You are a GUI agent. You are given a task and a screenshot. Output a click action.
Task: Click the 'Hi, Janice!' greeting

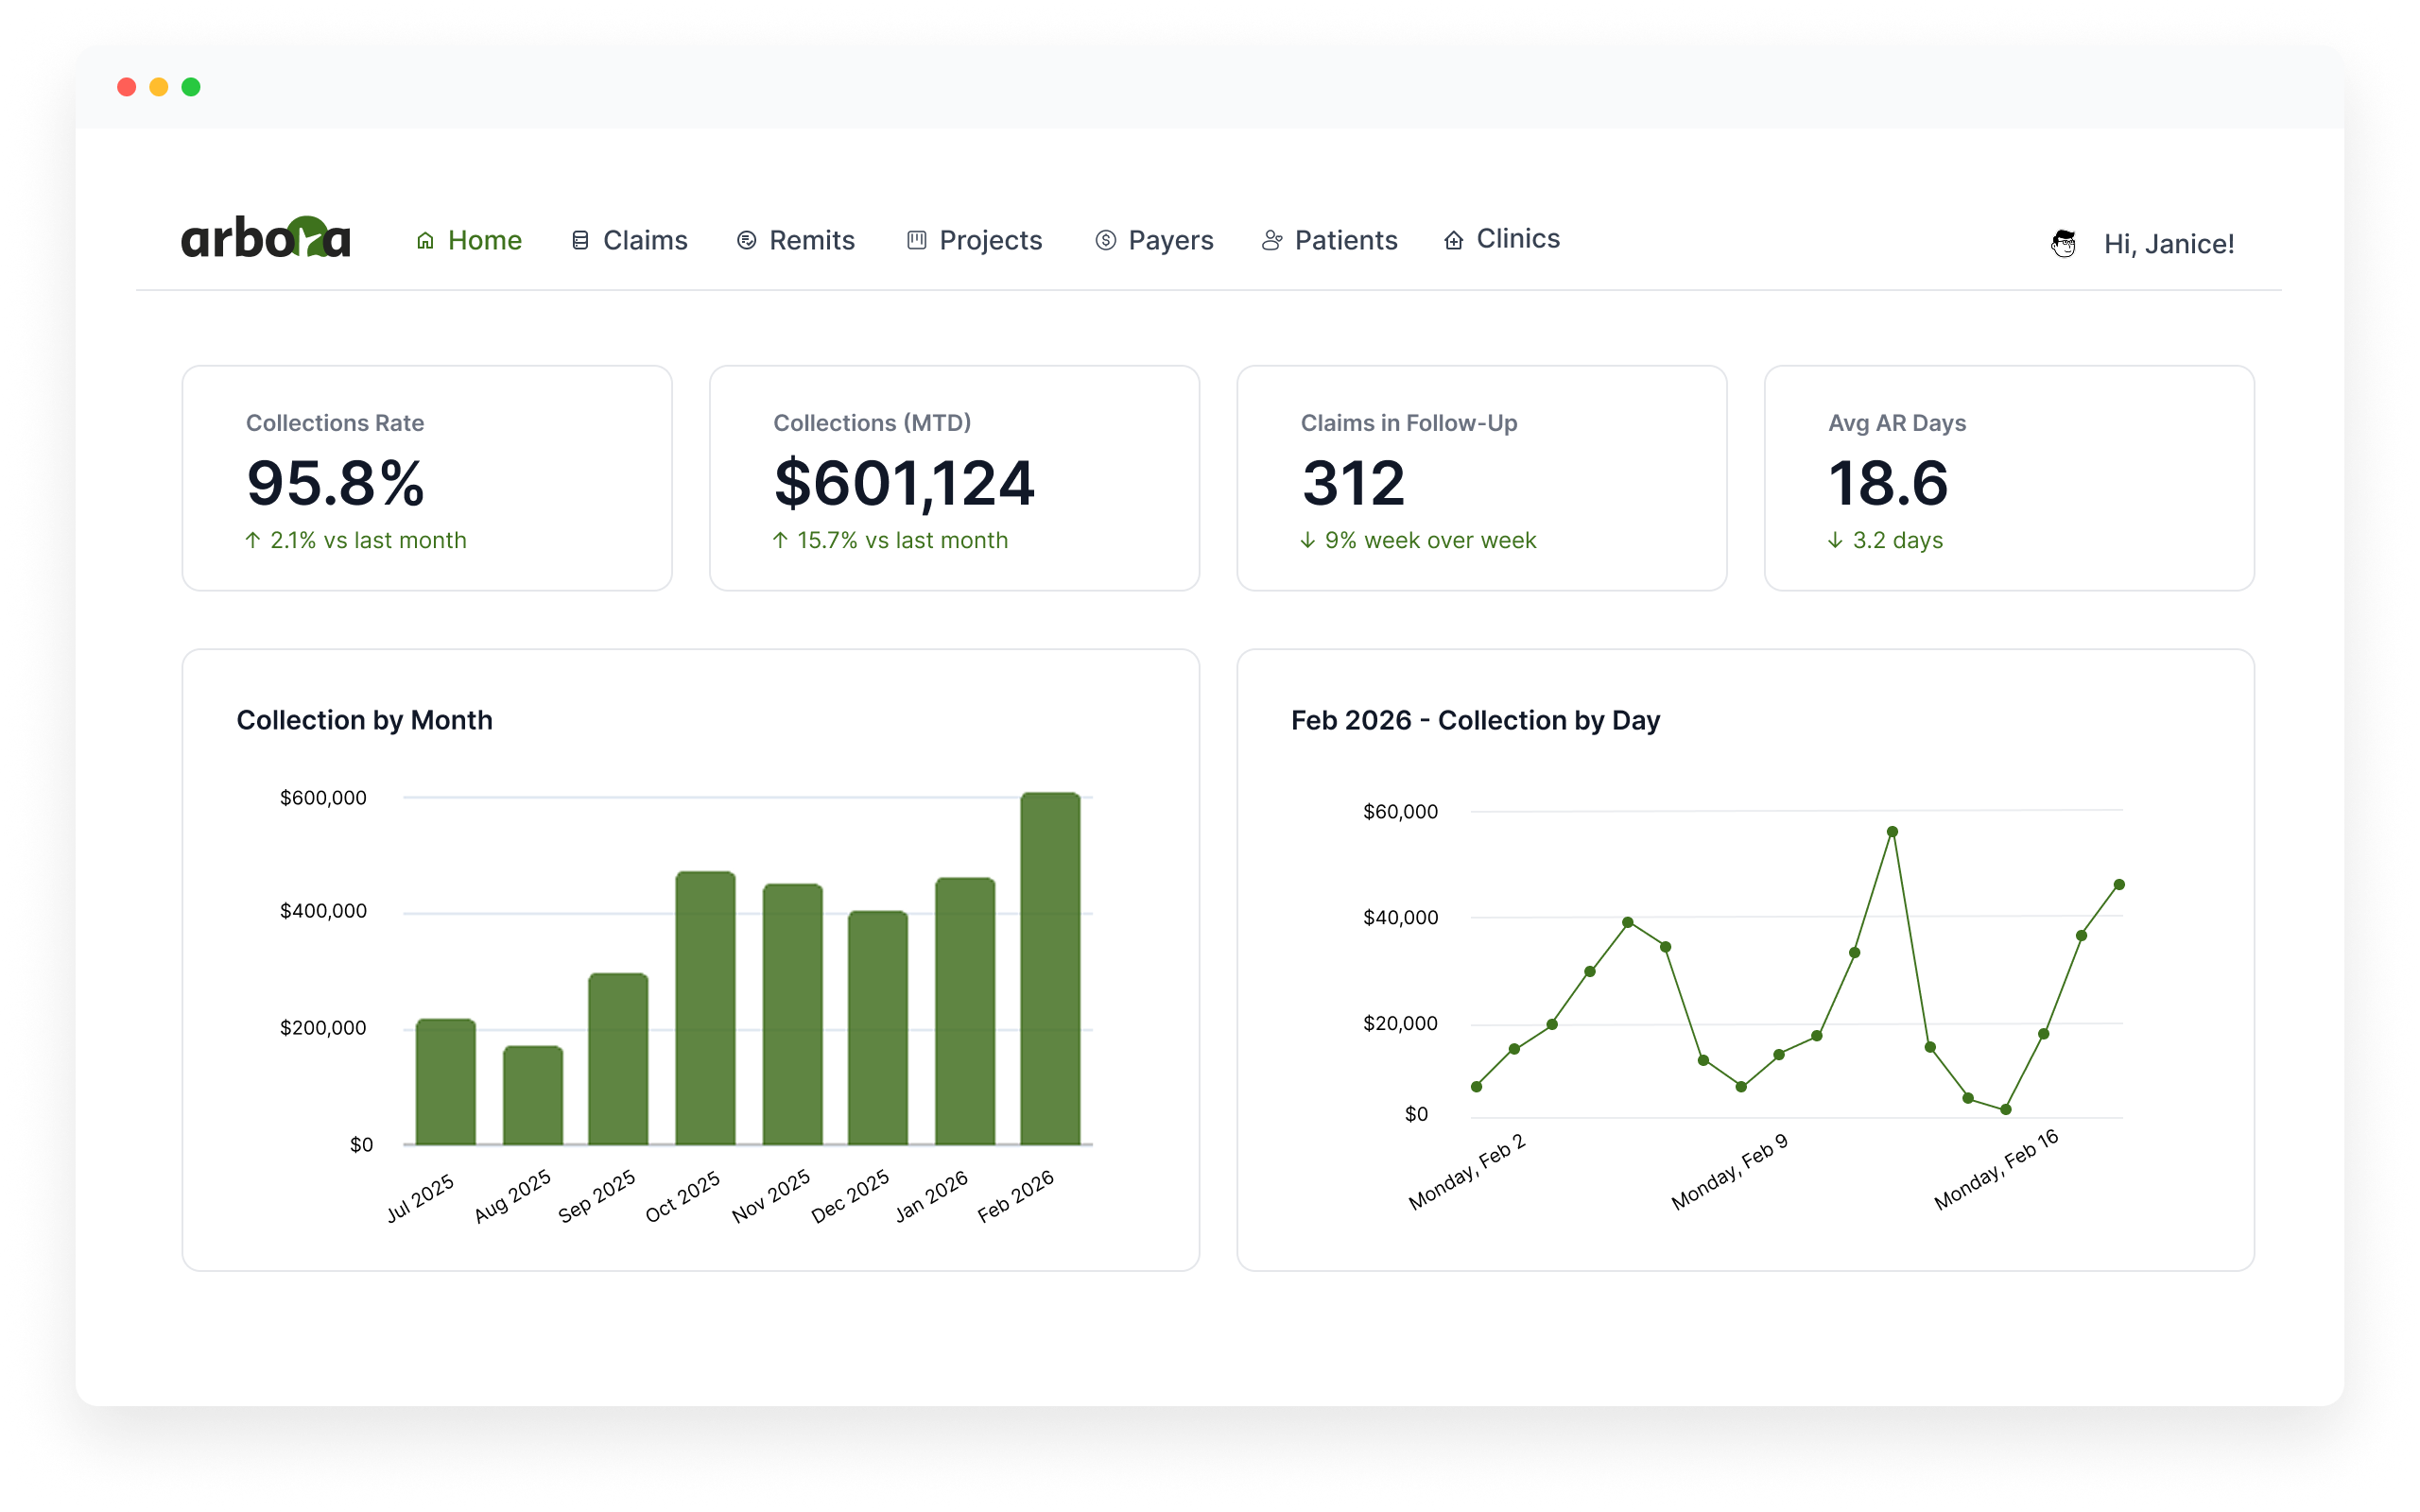pyautogui.click(x=2168, y=244)
